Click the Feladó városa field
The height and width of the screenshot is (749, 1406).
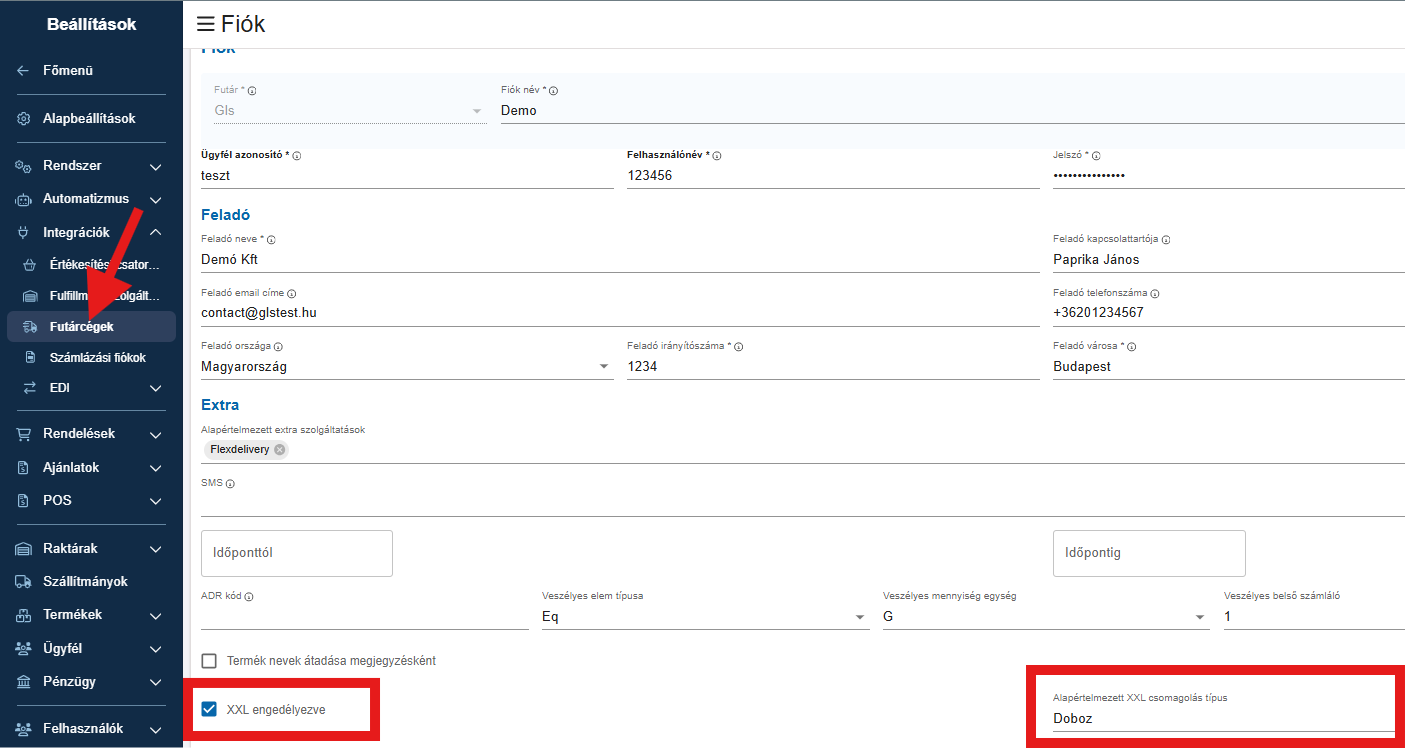coord(1229,367)
